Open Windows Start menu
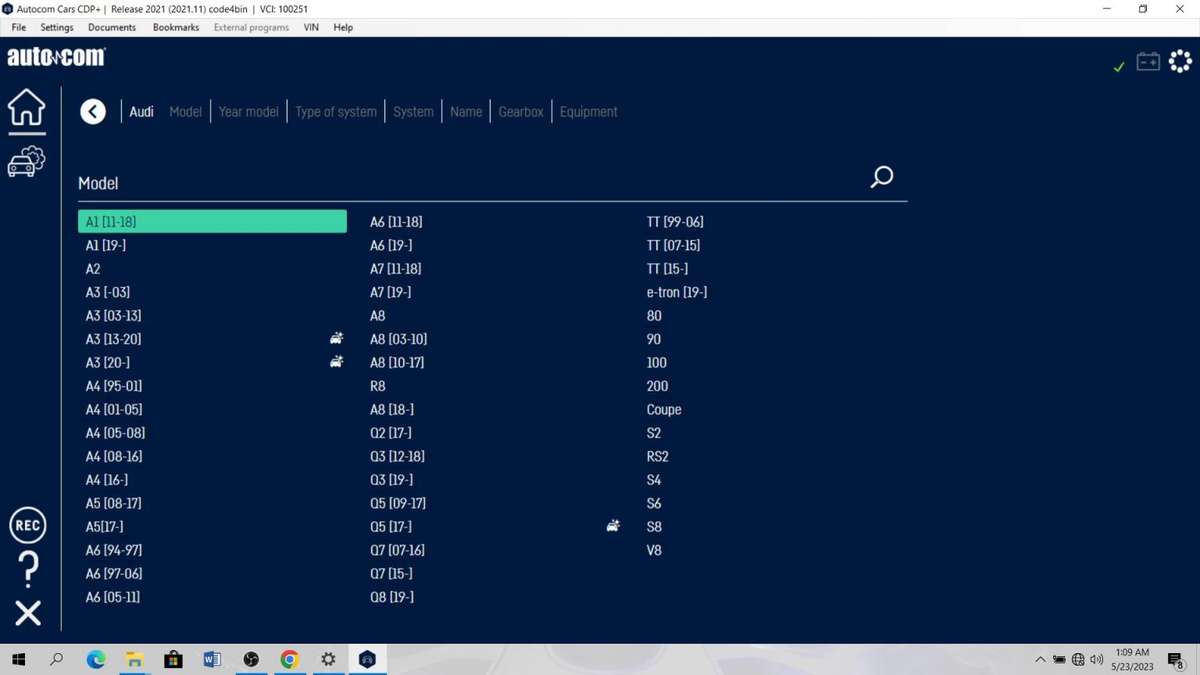1200x675 pixels. 18,659
